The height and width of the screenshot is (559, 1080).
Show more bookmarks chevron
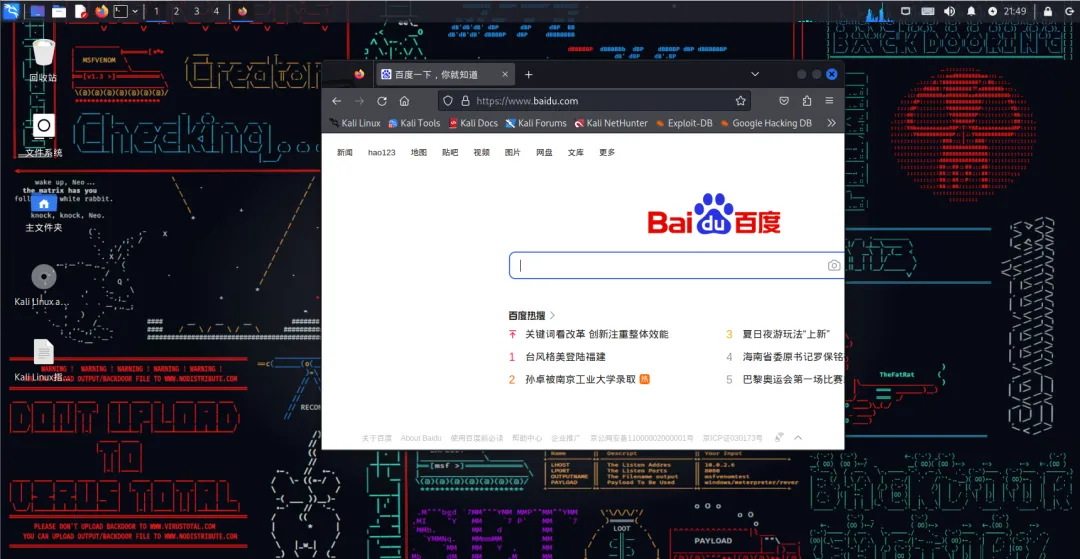coord(831,123)
